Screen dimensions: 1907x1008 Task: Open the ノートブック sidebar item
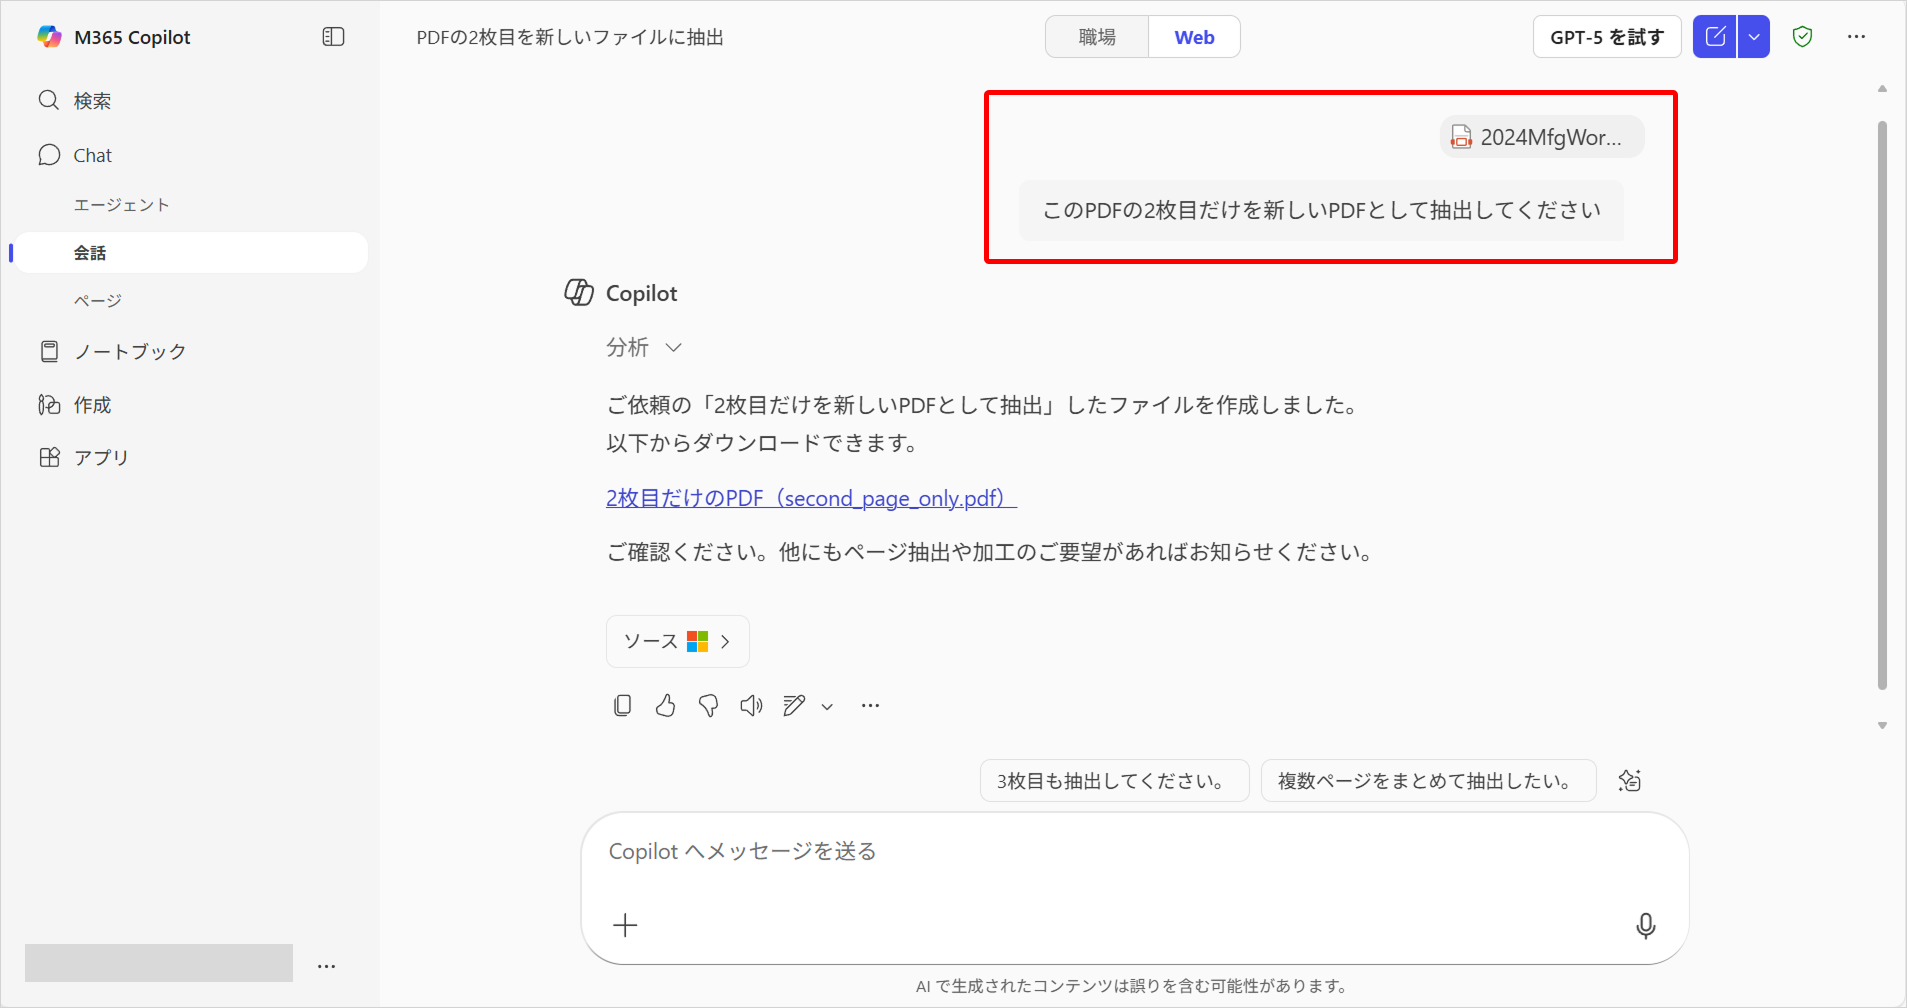pyautogui.click(x=130, y=351)
